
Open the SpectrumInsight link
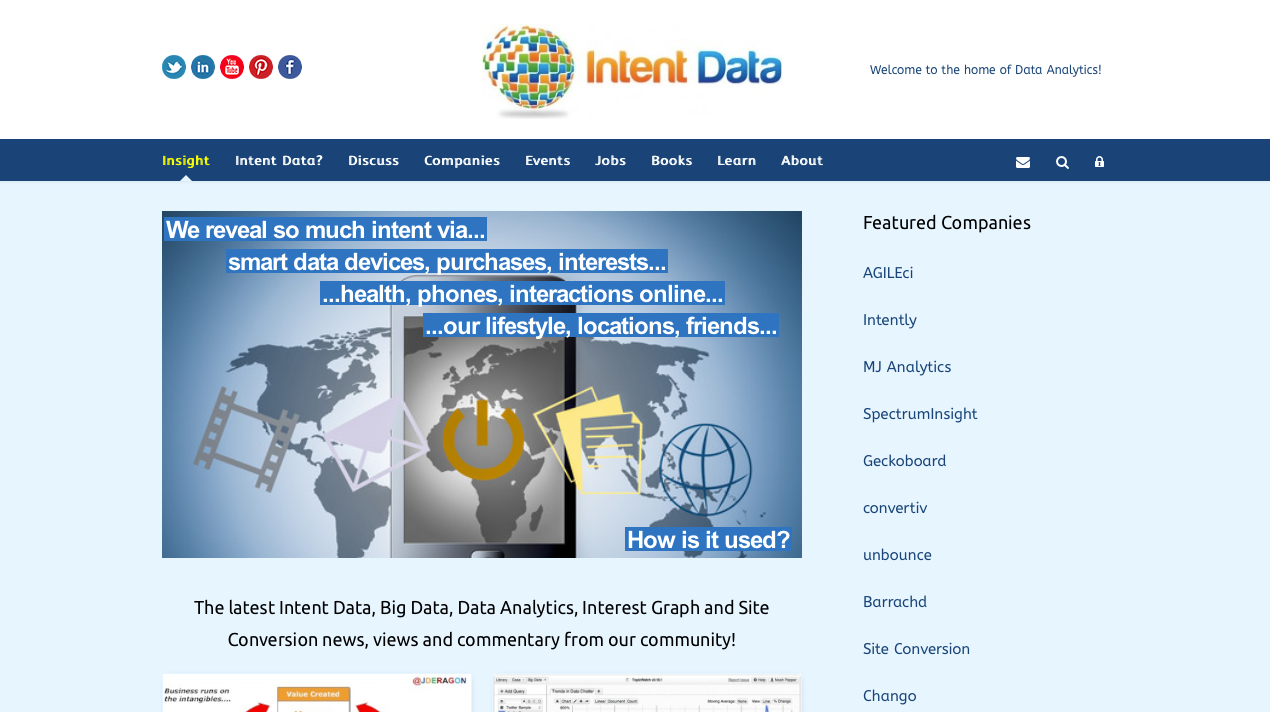pyautogui.click(x=920, y=414)
